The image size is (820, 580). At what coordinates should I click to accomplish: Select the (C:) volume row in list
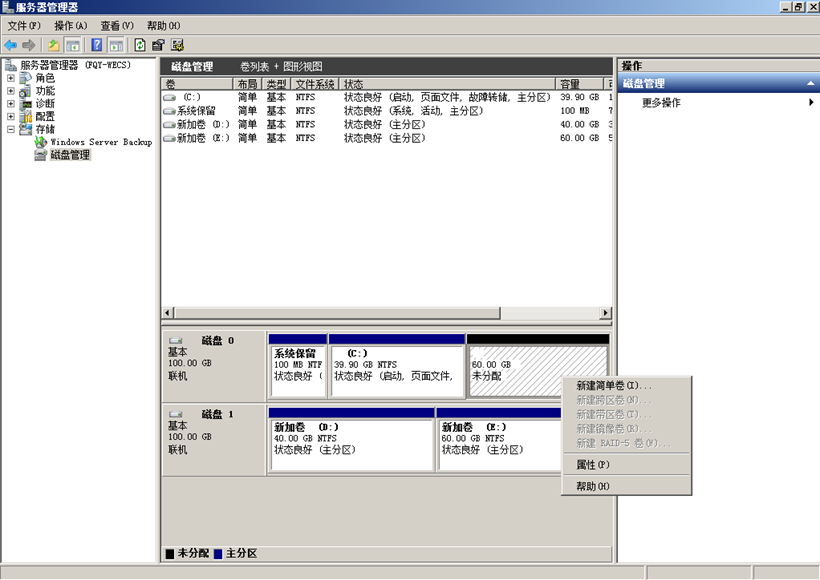tap(190, 97)
